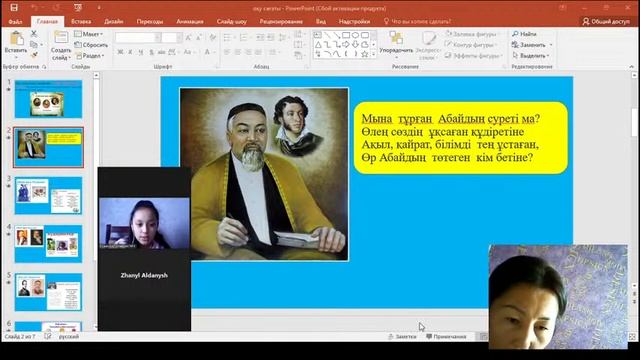This screenshot has height=360, width=640.
Task: Click the New Slide icon (Создать слайд)
Action: (61, 38)
